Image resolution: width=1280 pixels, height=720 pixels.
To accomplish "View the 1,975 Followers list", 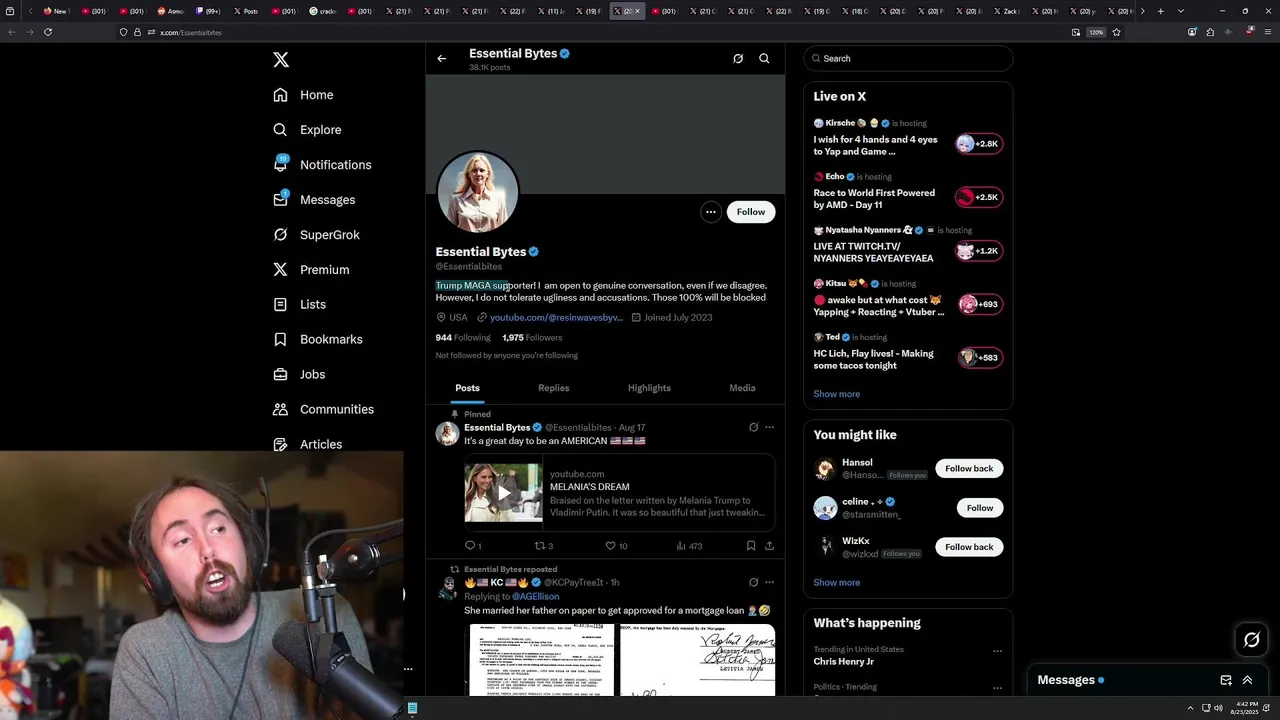I will pos(532,338).
